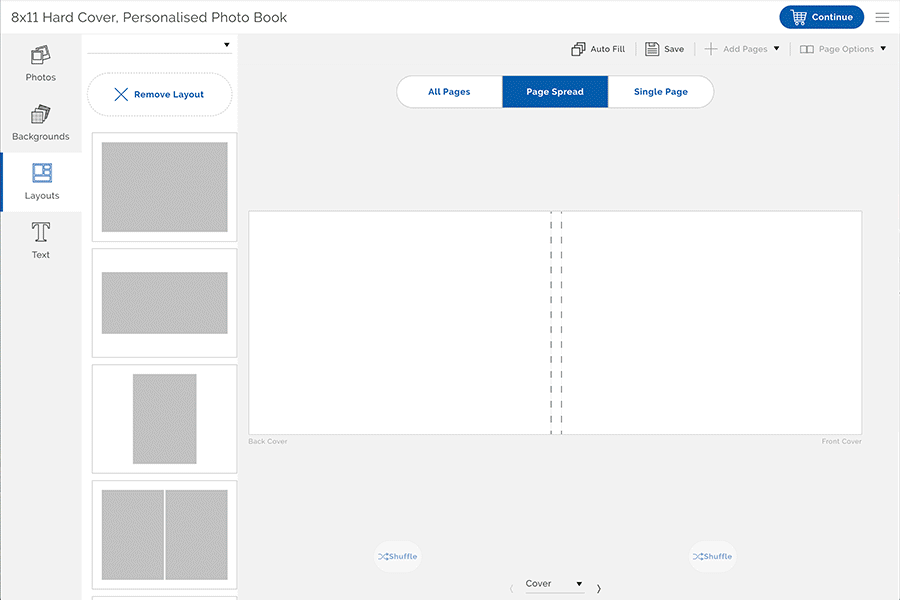The width and height of the screenshot is (900, 600).
Task: Click the Auto Fill icon
Action: [578, 49]
